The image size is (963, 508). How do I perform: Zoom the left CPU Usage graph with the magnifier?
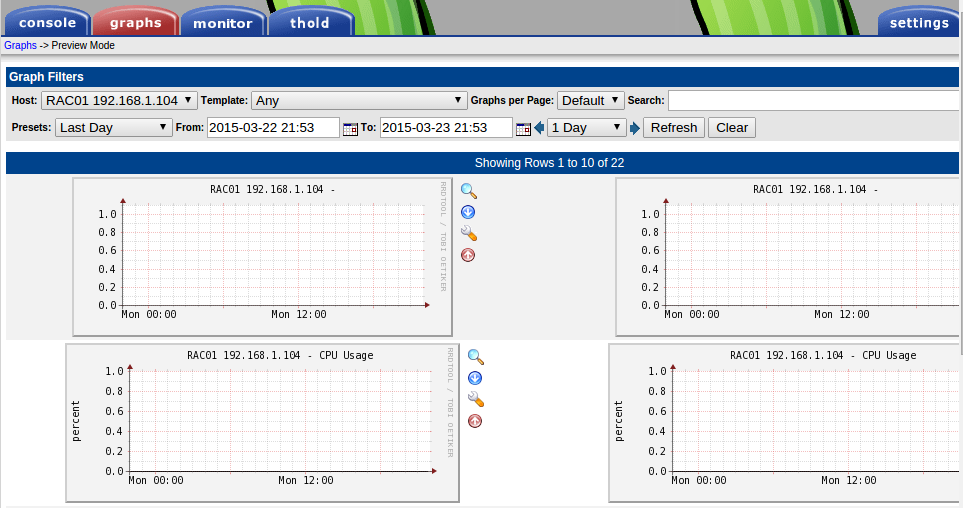point(475,357)
